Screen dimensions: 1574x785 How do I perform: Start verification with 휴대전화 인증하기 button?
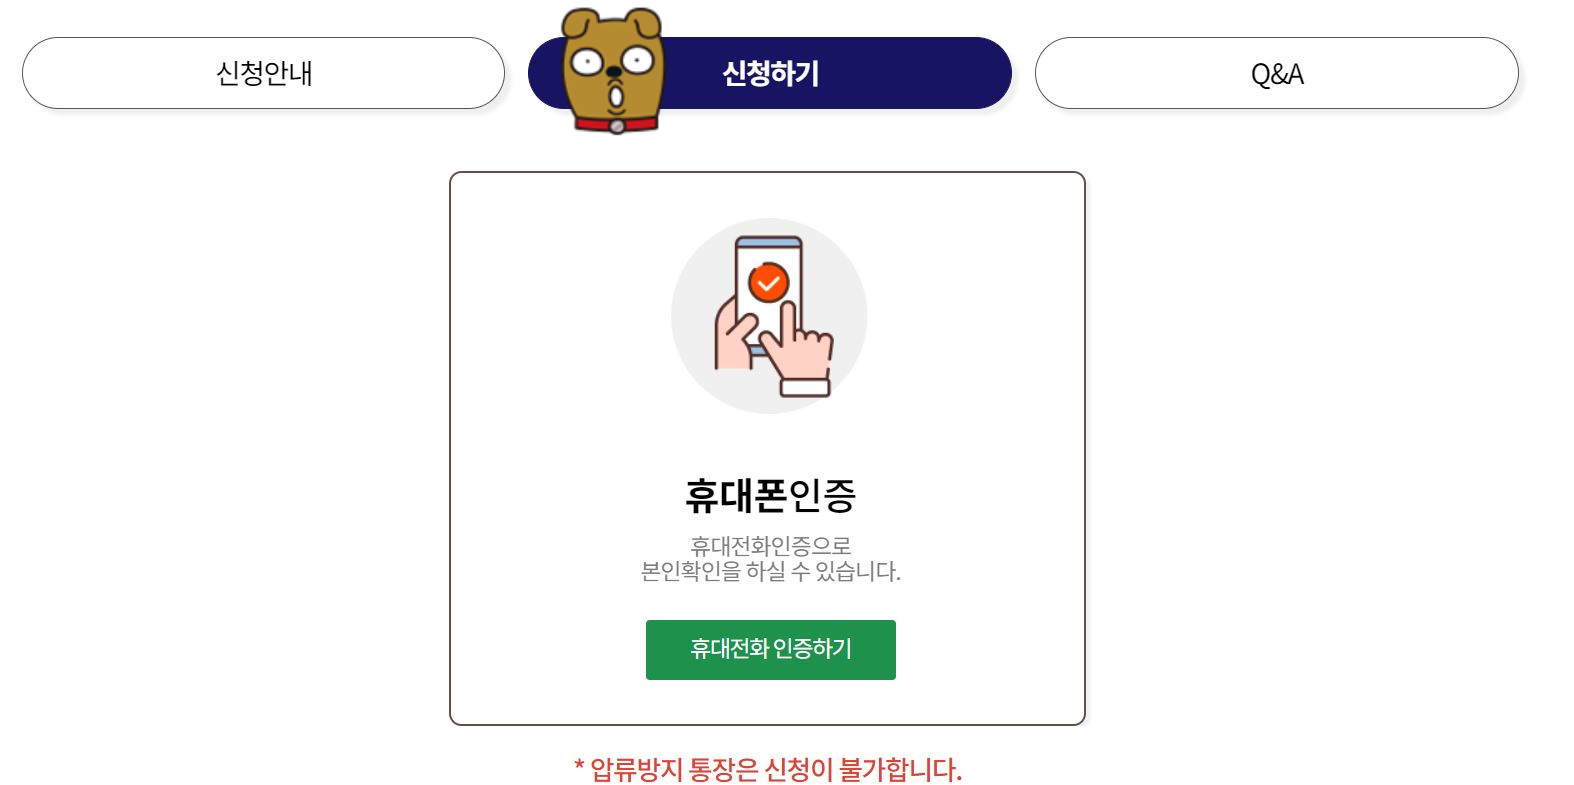[x=770, y=650]
